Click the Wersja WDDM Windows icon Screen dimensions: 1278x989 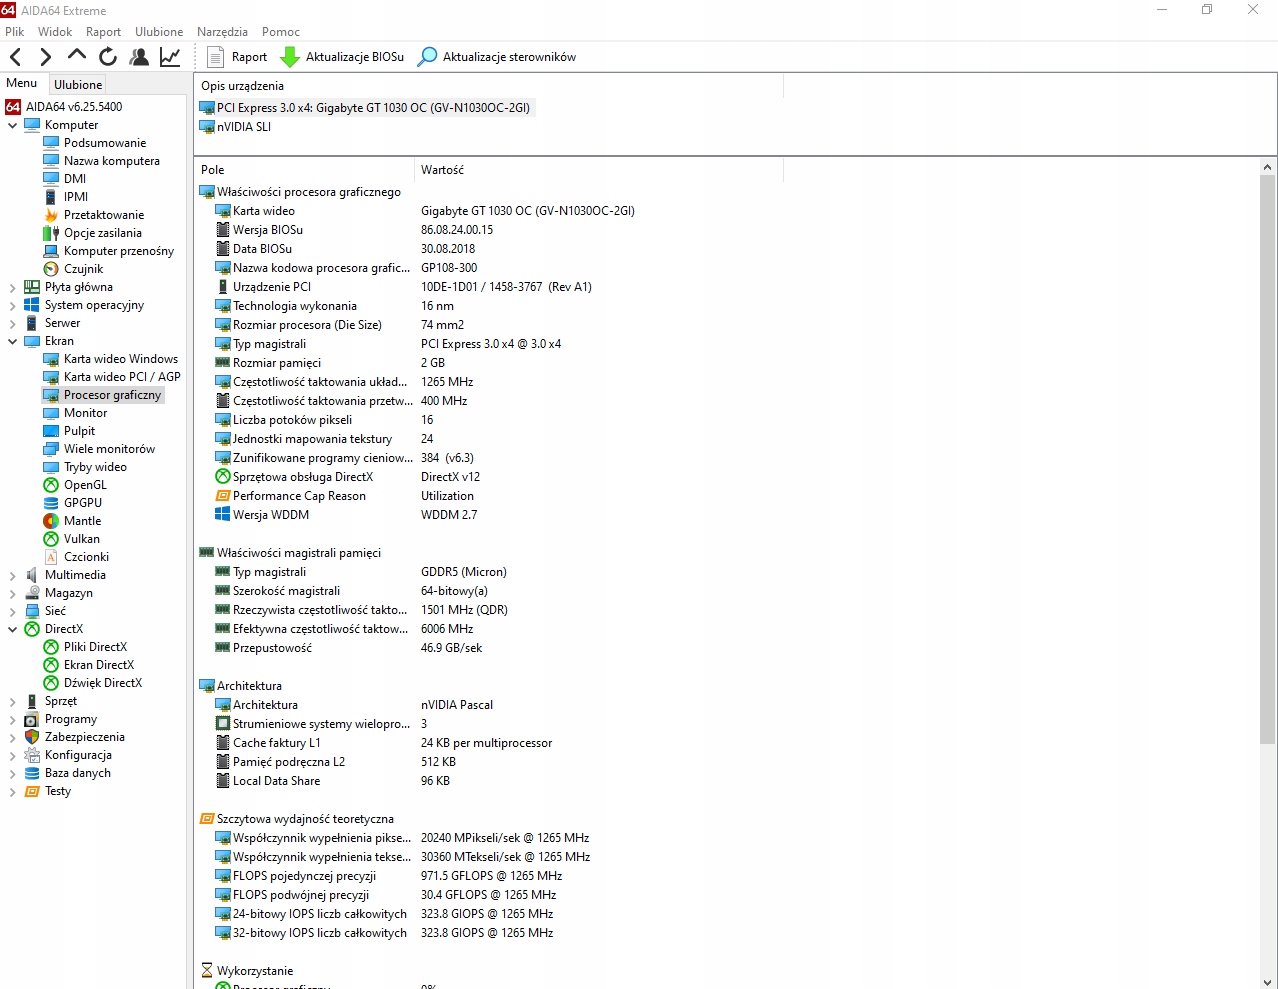pyautogui.click(x=223, y=515)
